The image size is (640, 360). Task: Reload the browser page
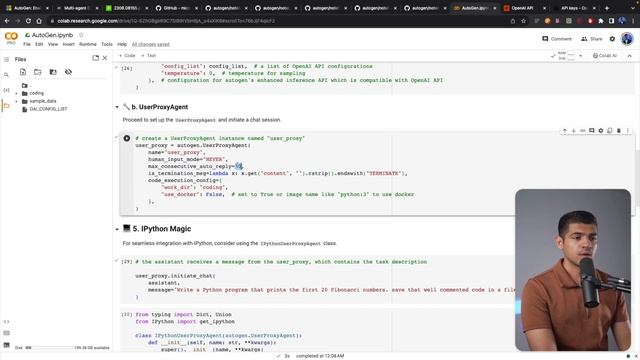[x=28, y=21]
